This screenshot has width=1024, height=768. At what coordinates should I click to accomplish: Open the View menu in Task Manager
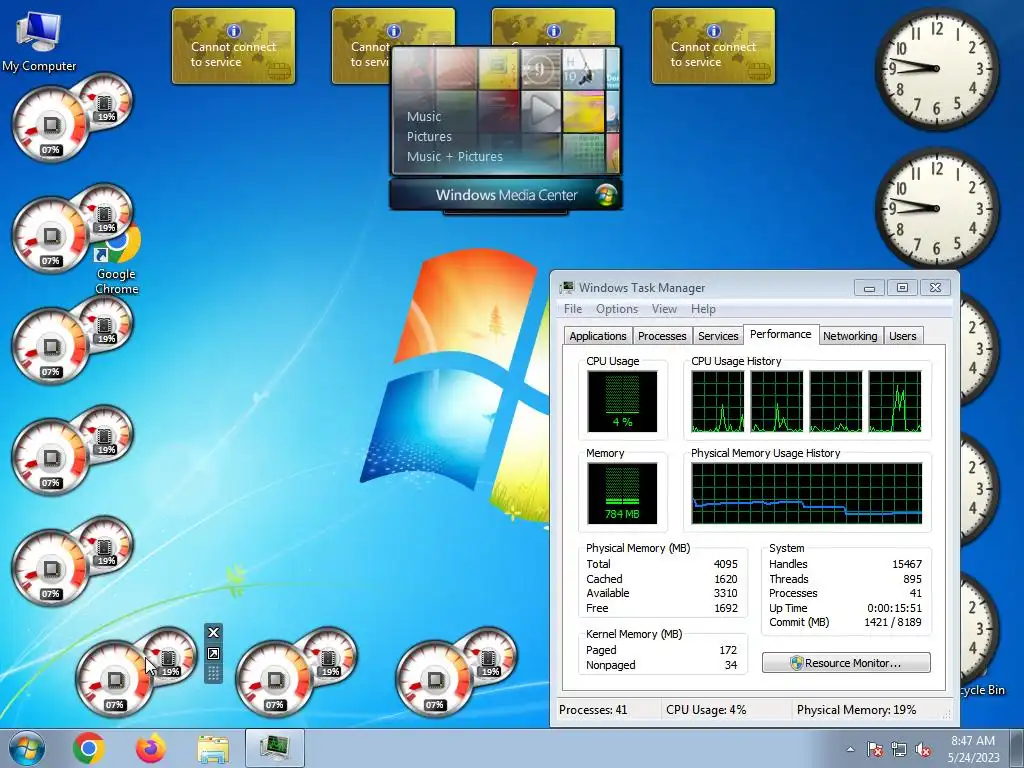pyautogui.click(x=664, y=309)
